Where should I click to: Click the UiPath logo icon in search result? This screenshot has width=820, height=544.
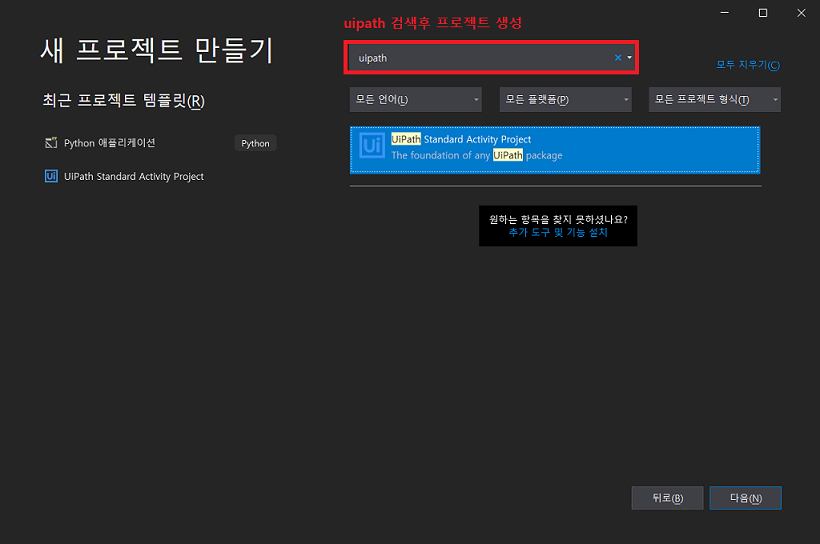click(372, 145)
